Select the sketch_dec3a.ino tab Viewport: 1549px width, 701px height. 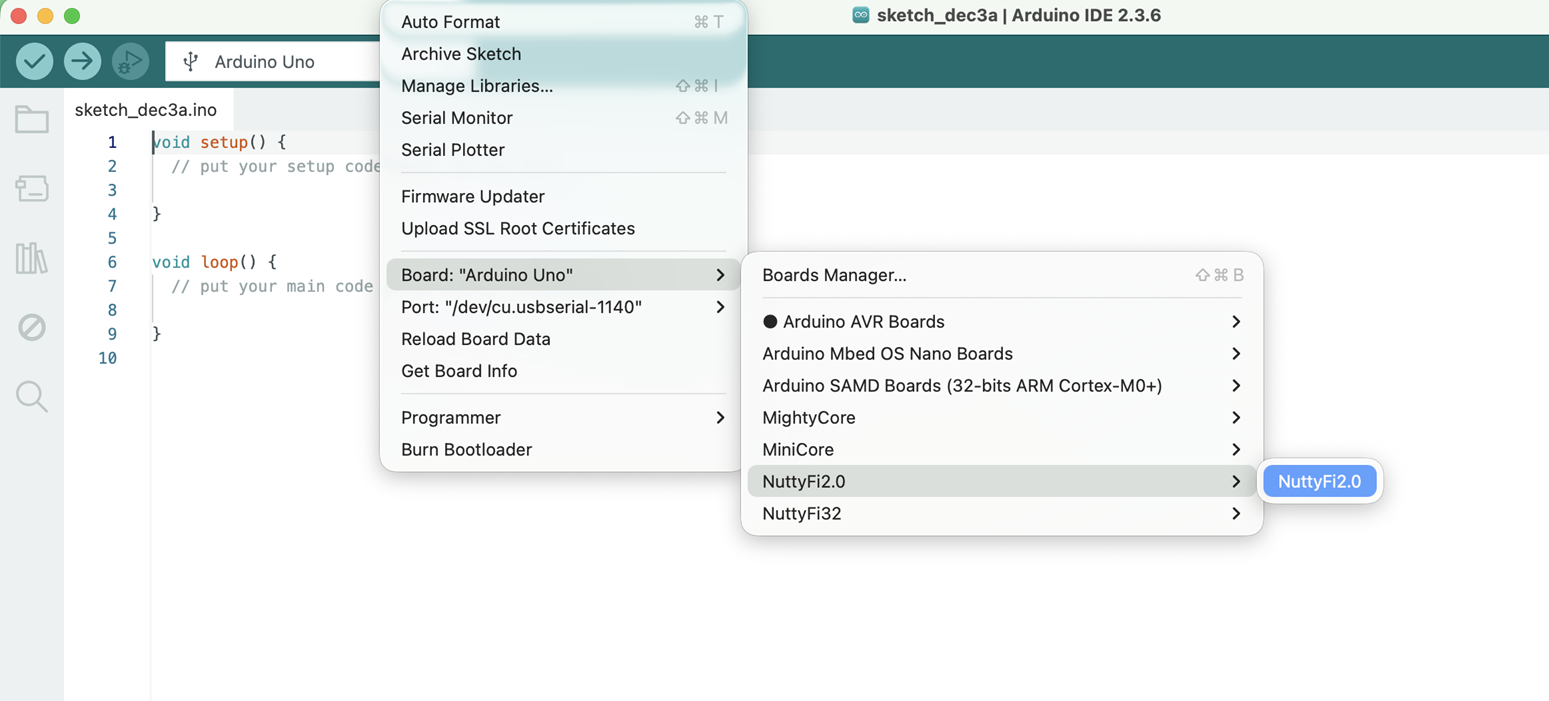pos(146,110)
